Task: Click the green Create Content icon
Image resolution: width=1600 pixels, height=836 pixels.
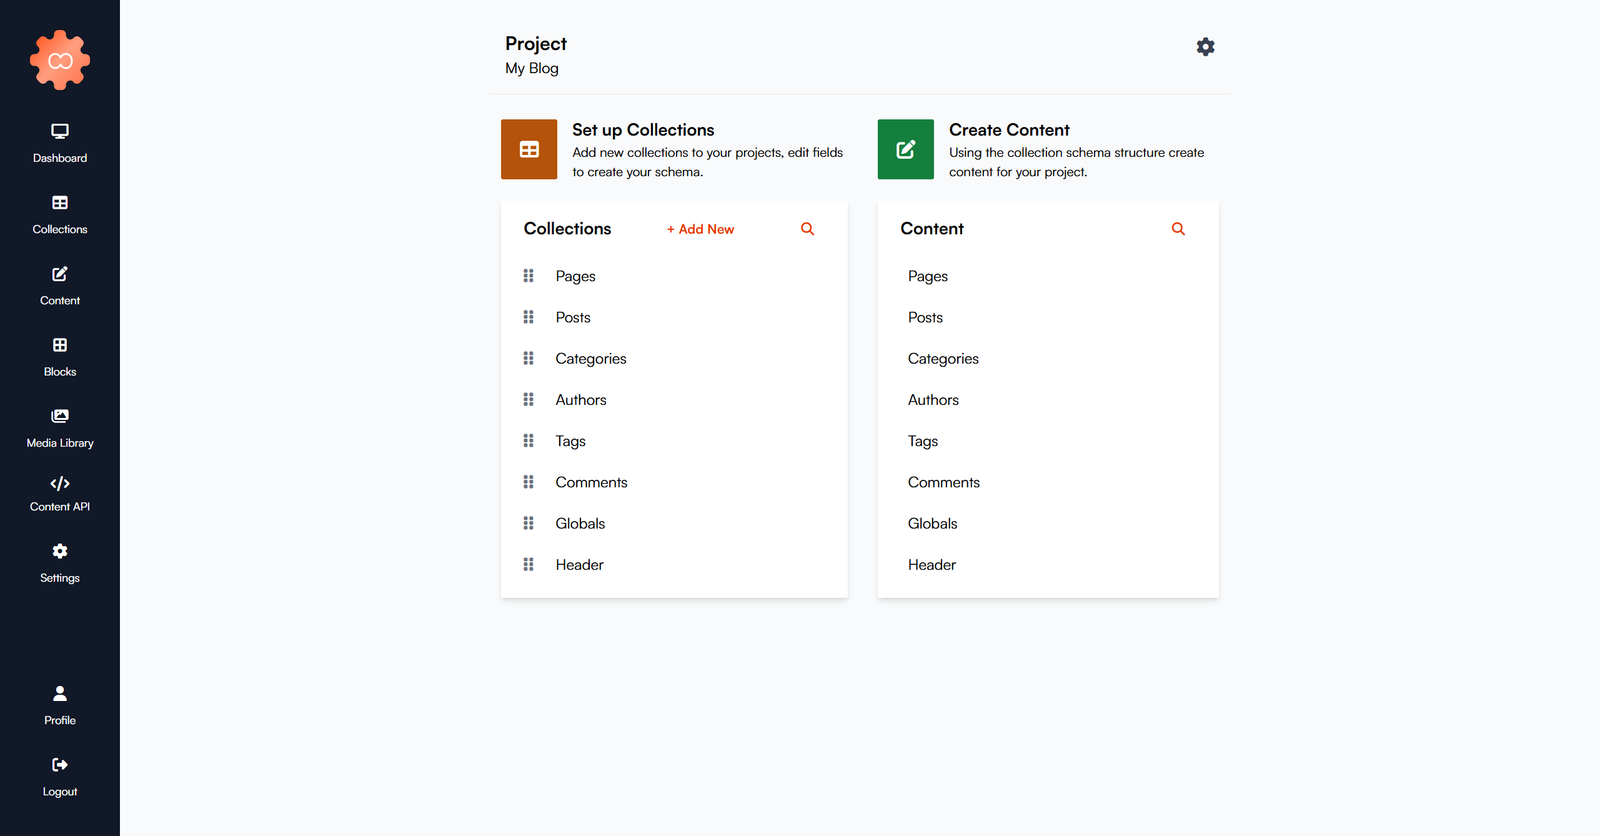Action: point(905,150)
